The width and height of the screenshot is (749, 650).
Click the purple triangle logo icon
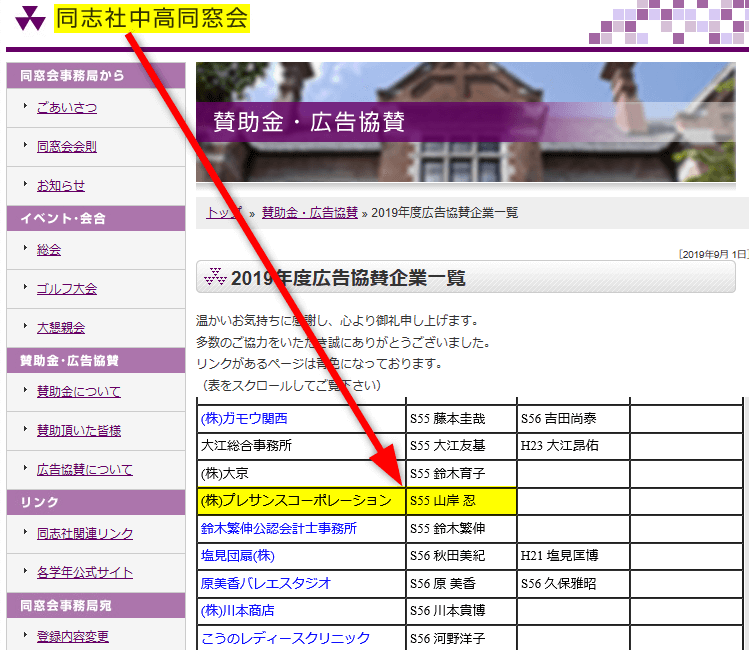click(30, 19)
